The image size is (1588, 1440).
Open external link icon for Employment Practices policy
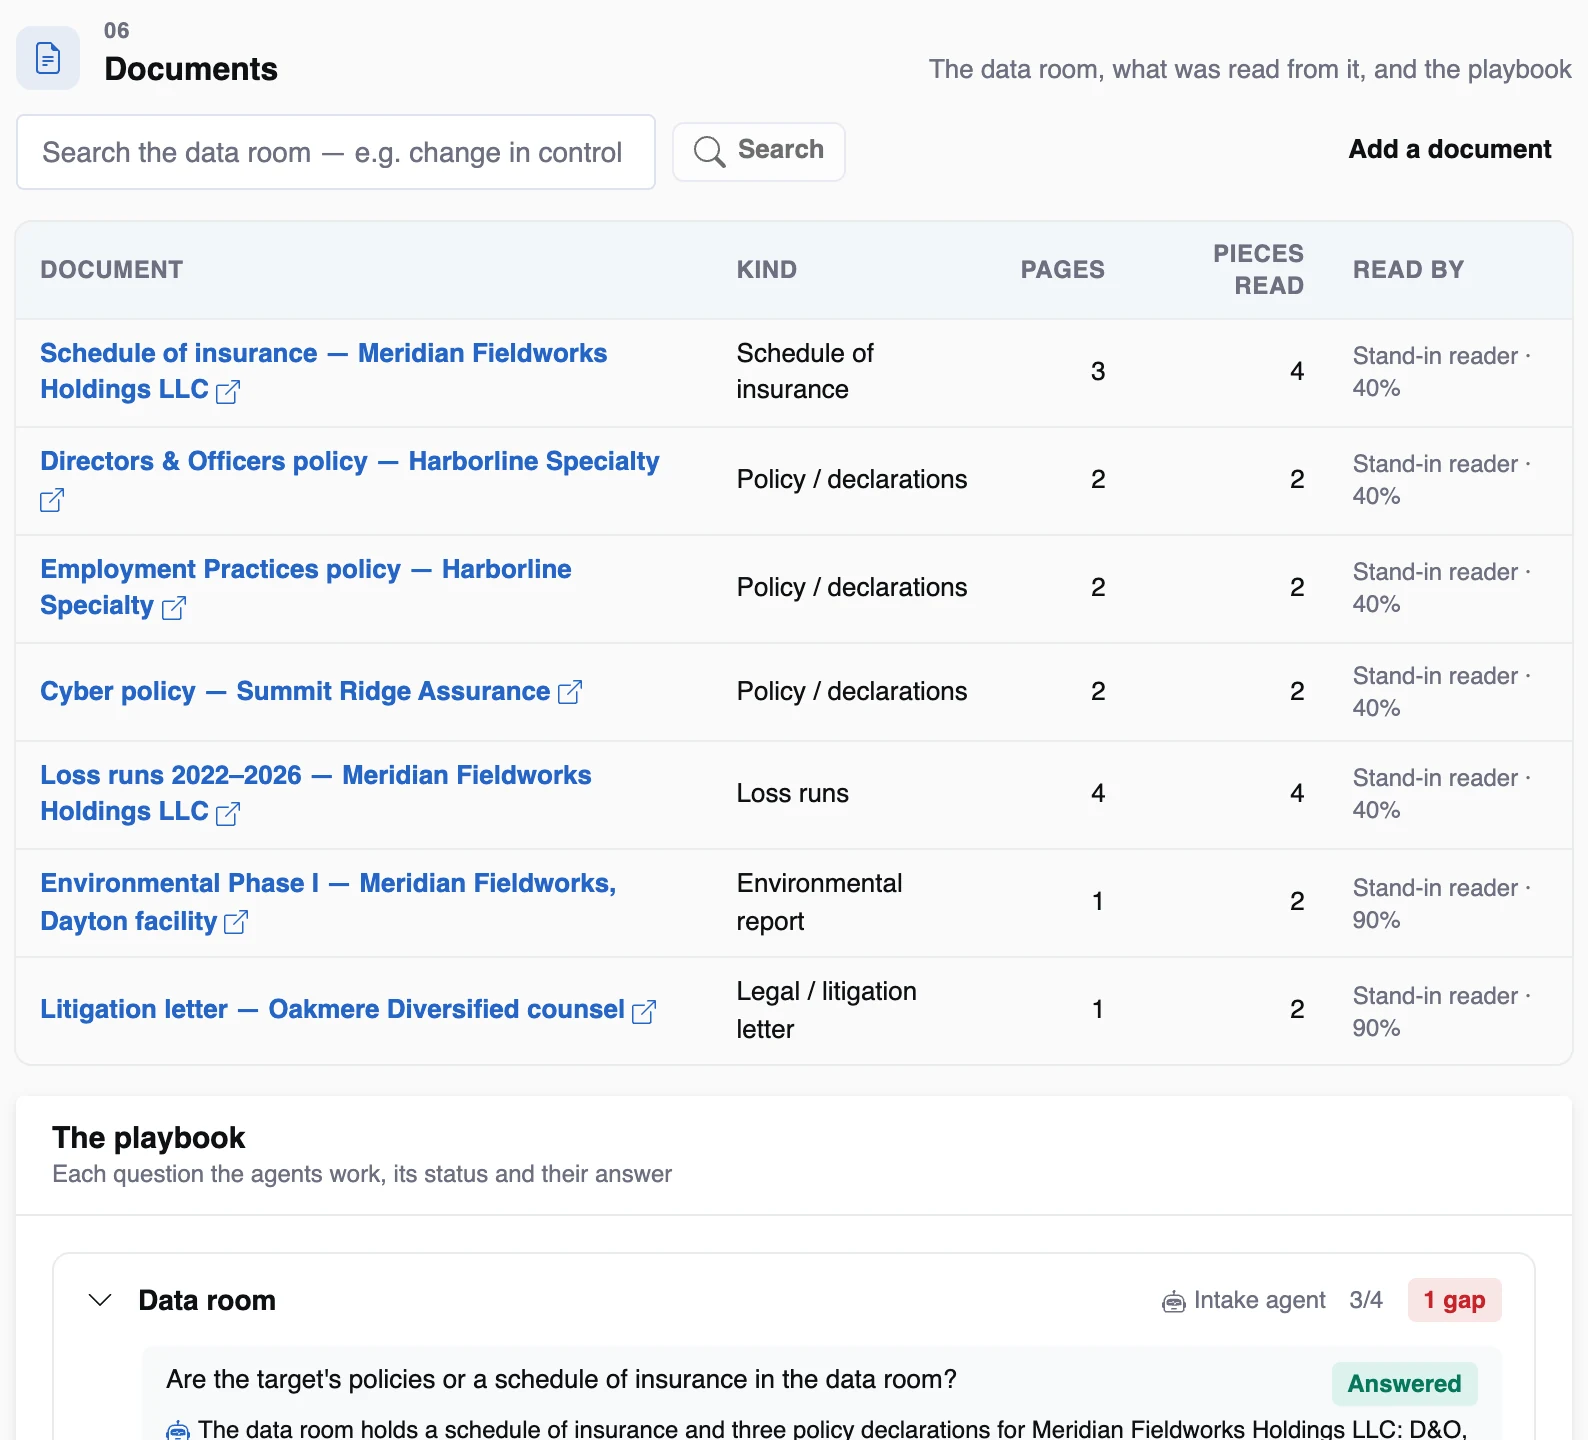coord(174,607)
